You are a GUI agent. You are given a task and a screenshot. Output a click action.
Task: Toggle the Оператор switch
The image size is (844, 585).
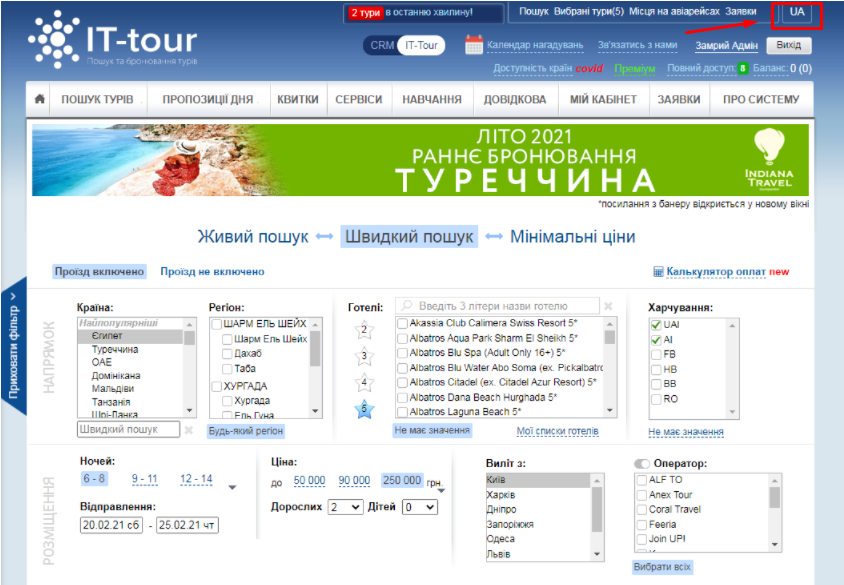642,464
